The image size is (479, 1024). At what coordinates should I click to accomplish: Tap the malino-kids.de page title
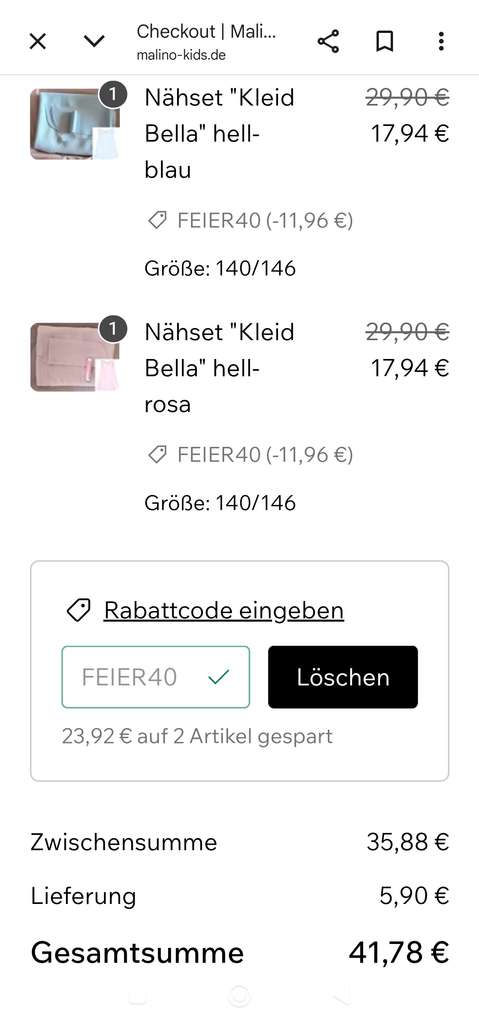pyautogui.click(x=206, y=42)
